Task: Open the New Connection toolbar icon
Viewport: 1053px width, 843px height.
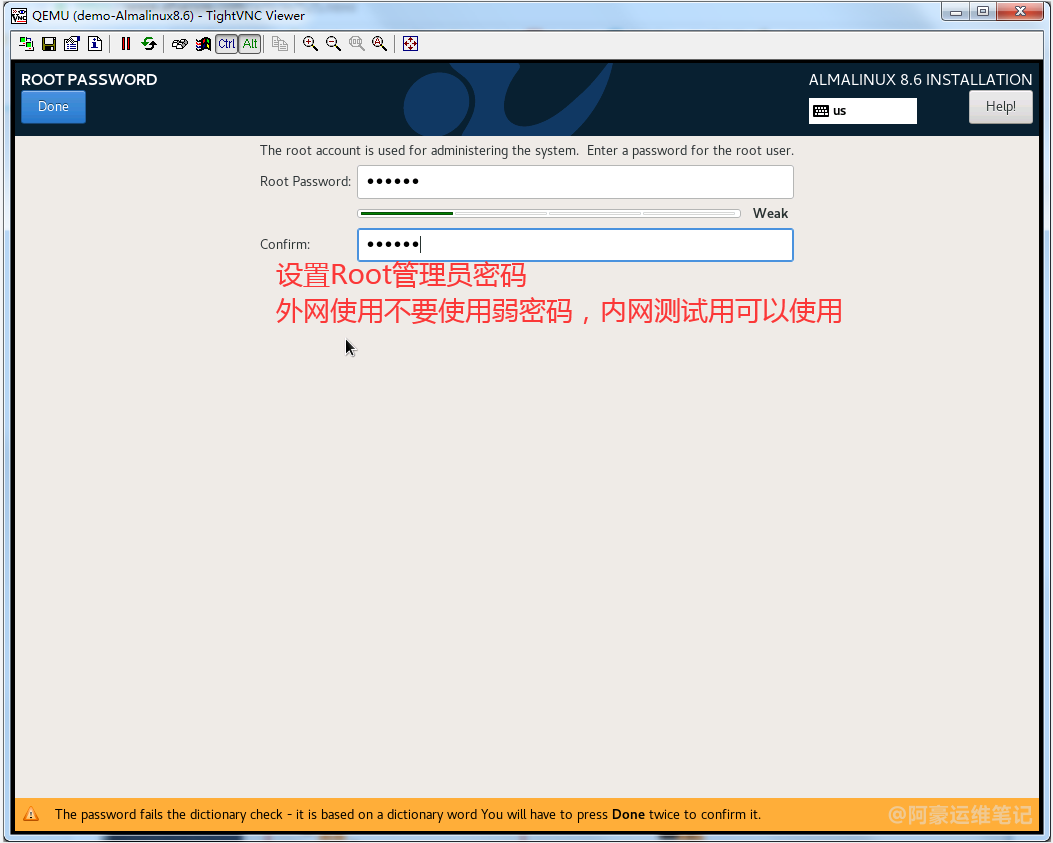Action: click(x=26, y=44)
